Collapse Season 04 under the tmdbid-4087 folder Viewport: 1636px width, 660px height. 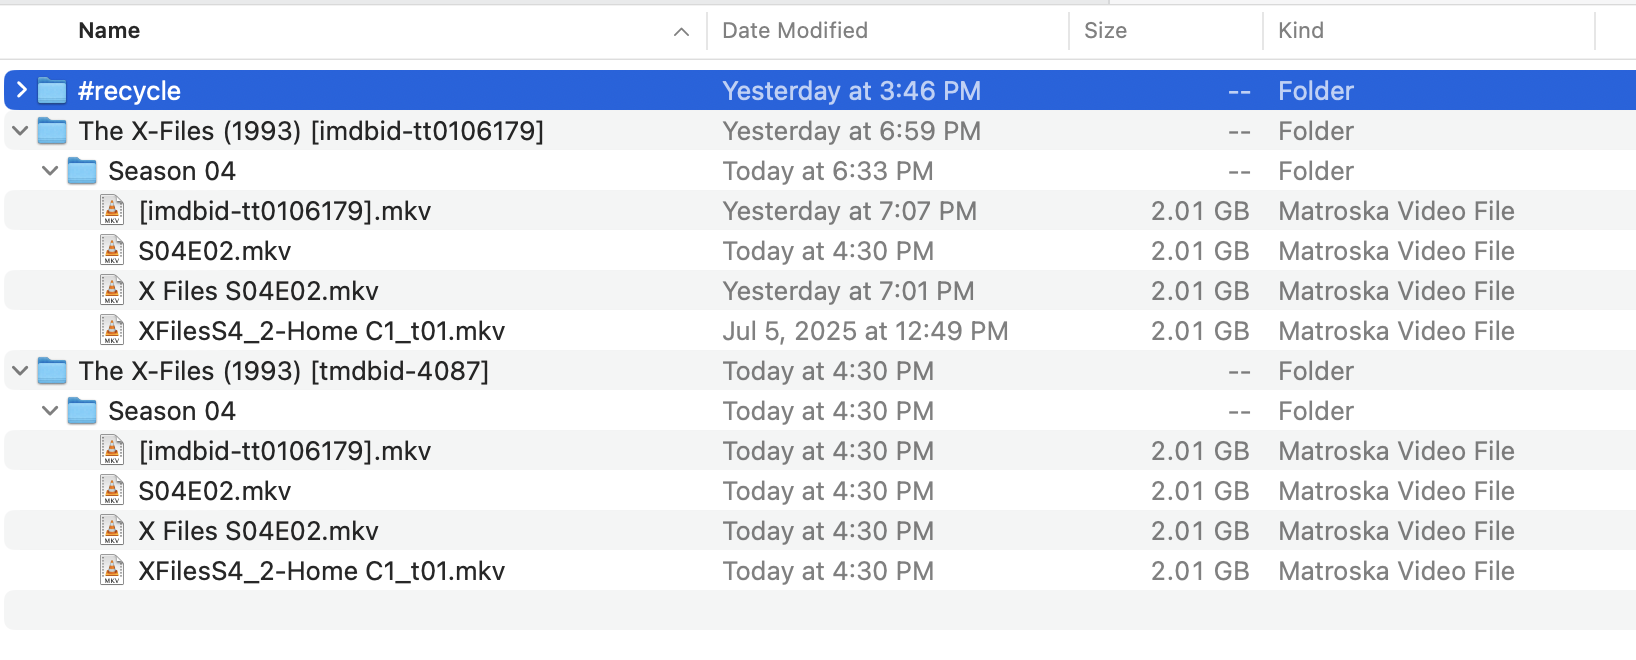[50, 411]
